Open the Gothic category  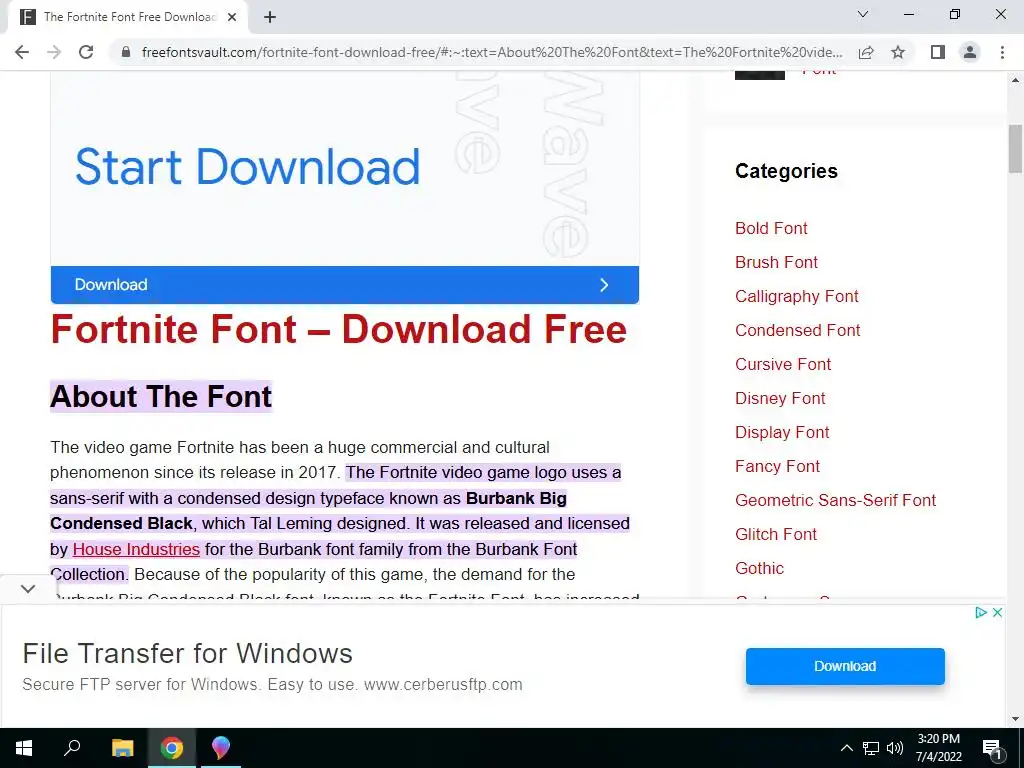coord(760,568)
